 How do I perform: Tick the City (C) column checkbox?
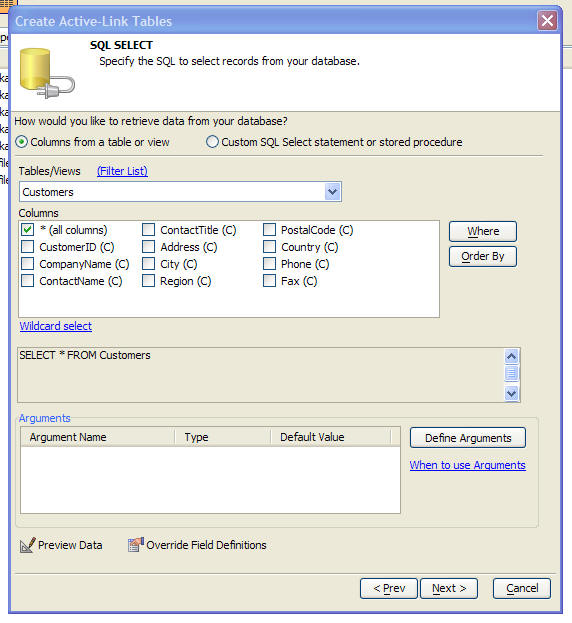pos(148,264)
